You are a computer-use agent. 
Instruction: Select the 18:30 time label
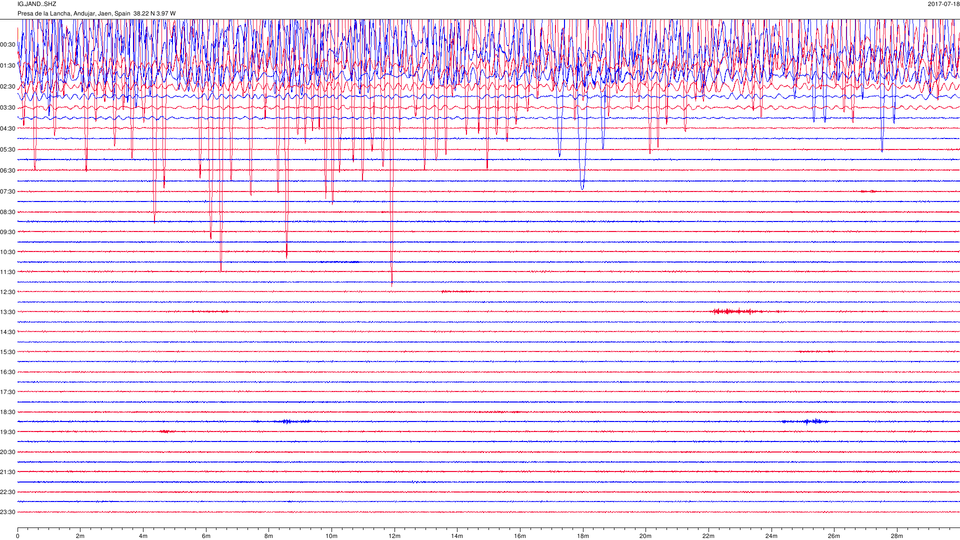click(8, 412)
